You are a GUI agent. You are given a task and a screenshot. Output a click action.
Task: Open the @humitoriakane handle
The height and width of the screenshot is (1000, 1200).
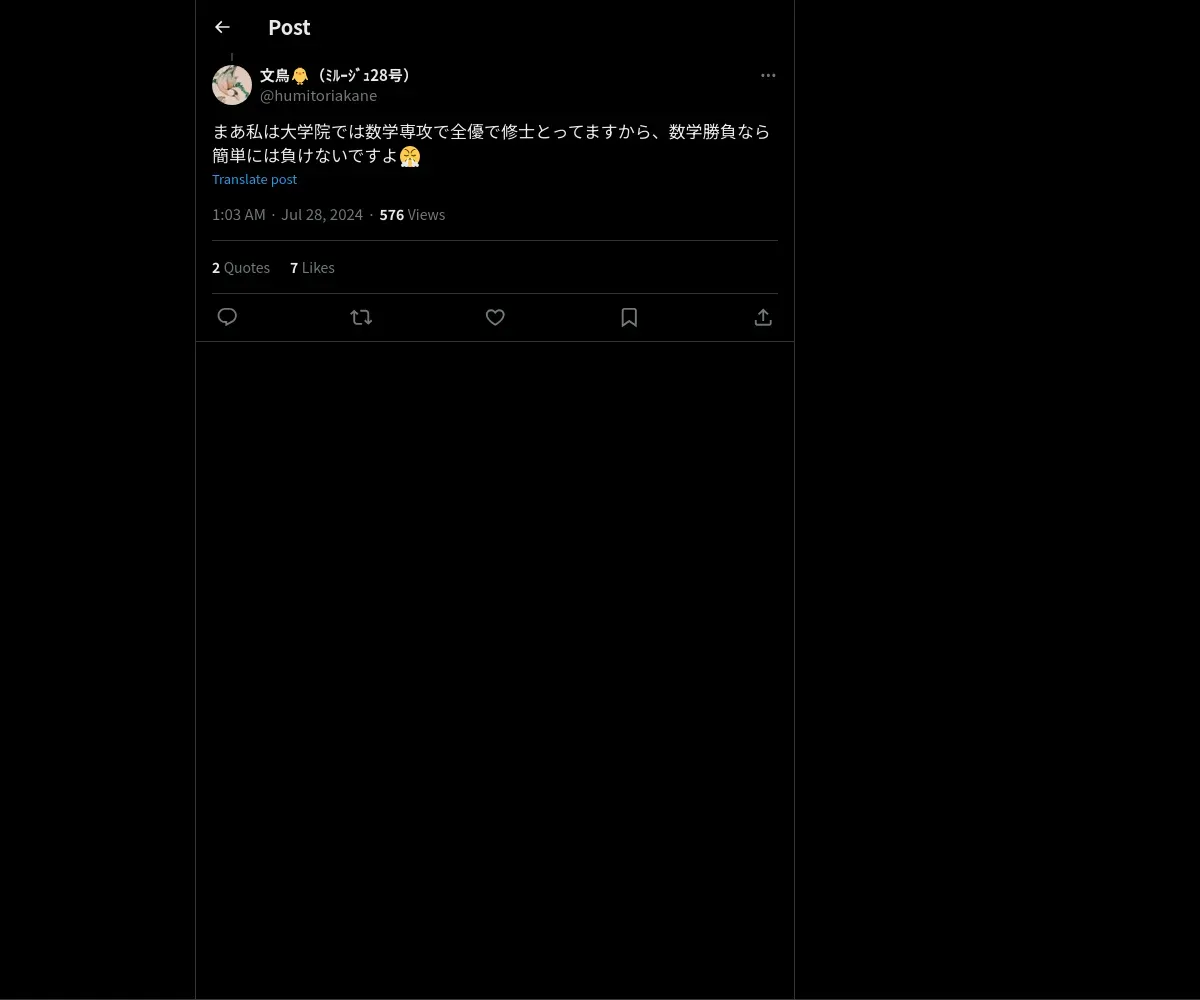point(318,96)
